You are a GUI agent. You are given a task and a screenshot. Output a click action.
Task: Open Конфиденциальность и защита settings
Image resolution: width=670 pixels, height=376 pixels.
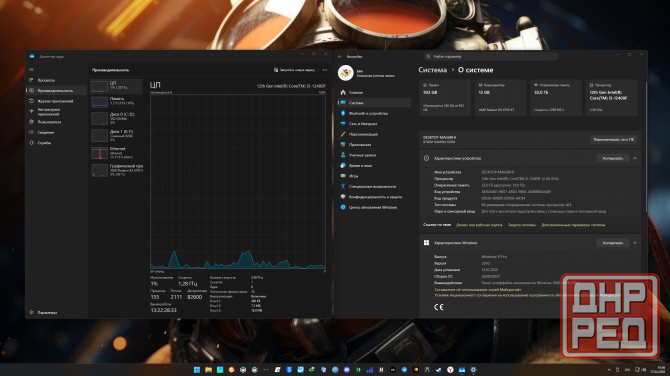374,197
